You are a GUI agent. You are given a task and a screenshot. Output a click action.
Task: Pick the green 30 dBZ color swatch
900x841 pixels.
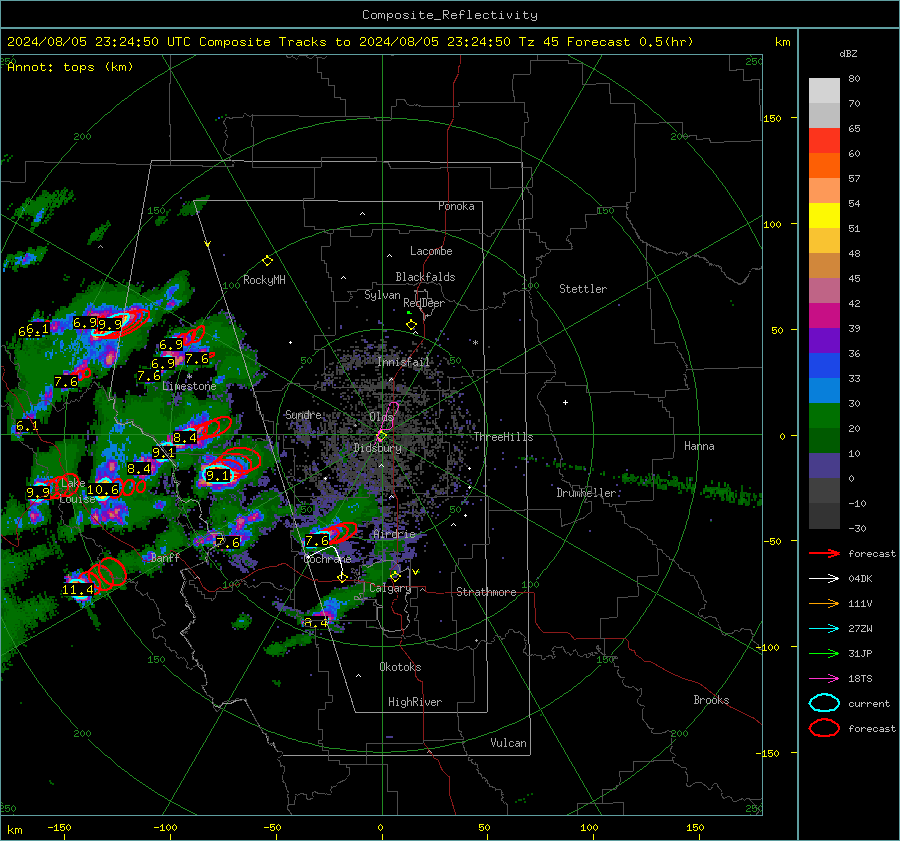pos(824,416)
